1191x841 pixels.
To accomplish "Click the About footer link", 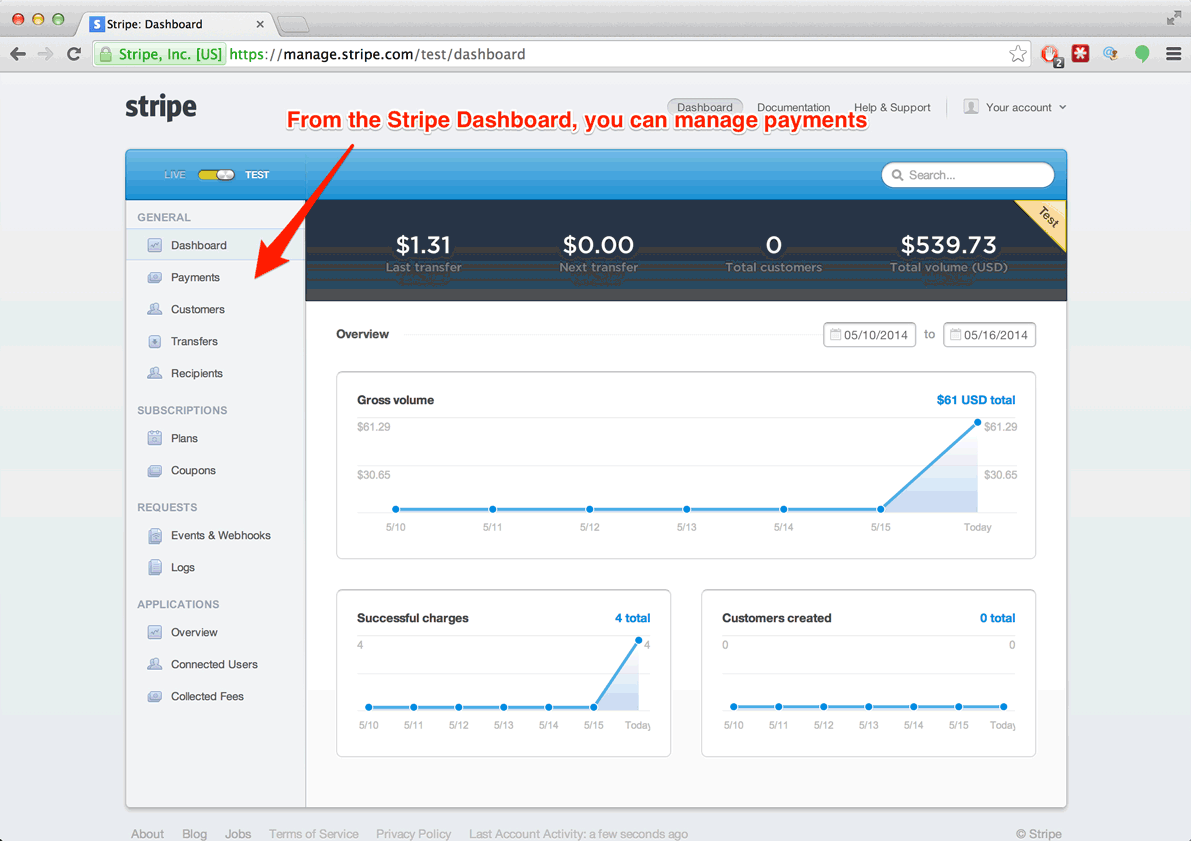I will [x=147, y=833].
